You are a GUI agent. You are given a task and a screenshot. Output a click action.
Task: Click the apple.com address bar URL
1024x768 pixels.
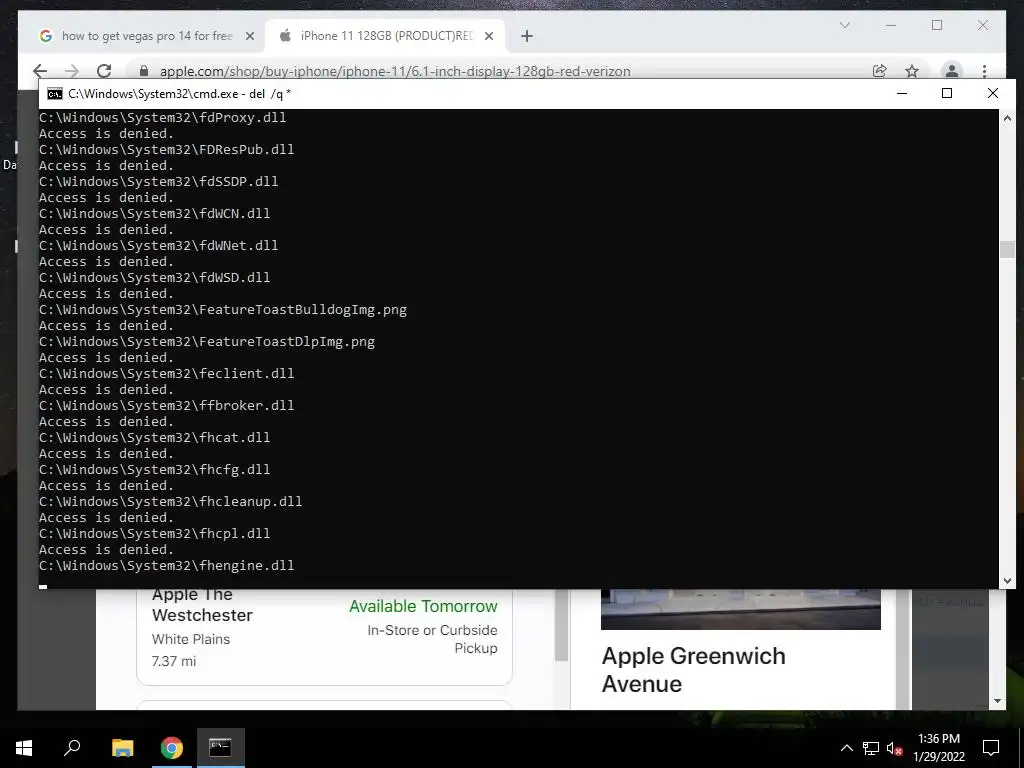pyautogui.click(x=395, y=71)
